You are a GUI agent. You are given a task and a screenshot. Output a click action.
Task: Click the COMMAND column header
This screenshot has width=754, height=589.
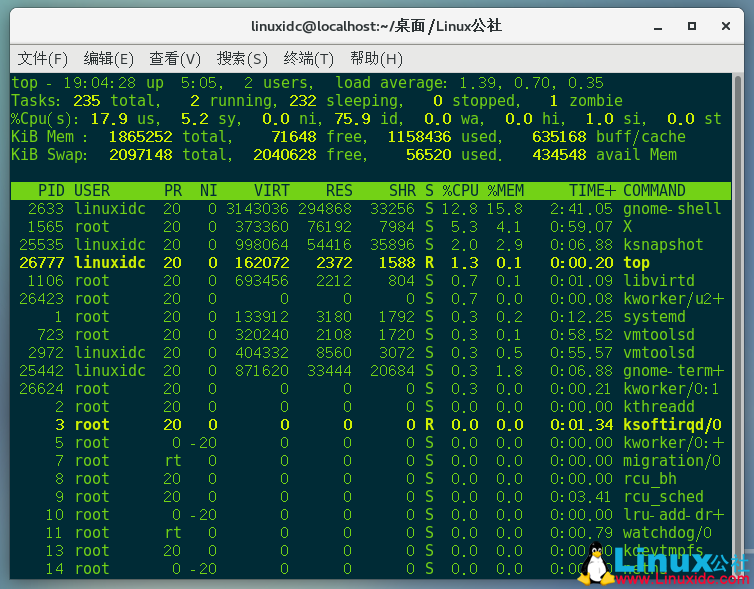[654, 191]
